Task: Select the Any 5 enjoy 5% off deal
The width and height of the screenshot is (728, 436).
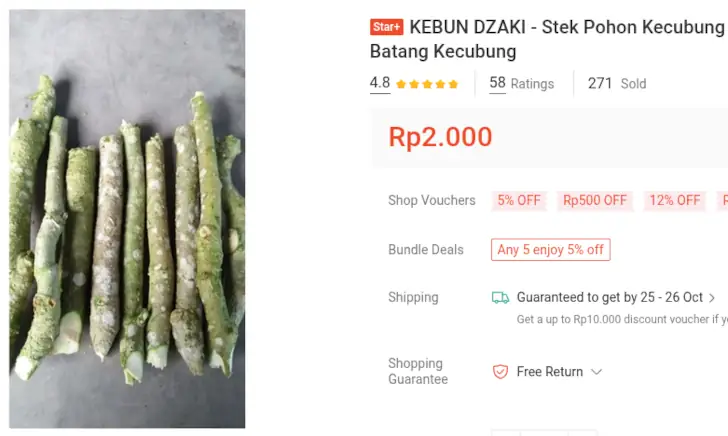Action: [550, 250]
